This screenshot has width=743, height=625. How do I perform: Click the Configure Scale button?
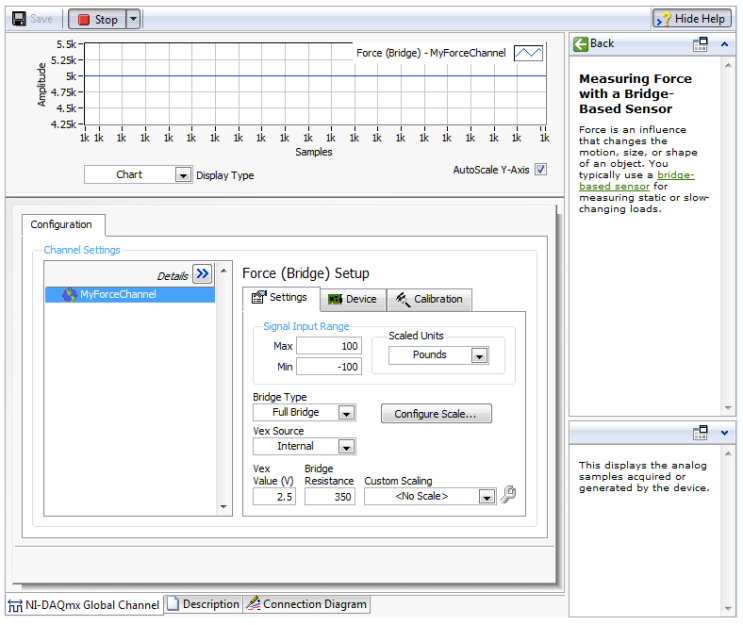tap(436, 414)
